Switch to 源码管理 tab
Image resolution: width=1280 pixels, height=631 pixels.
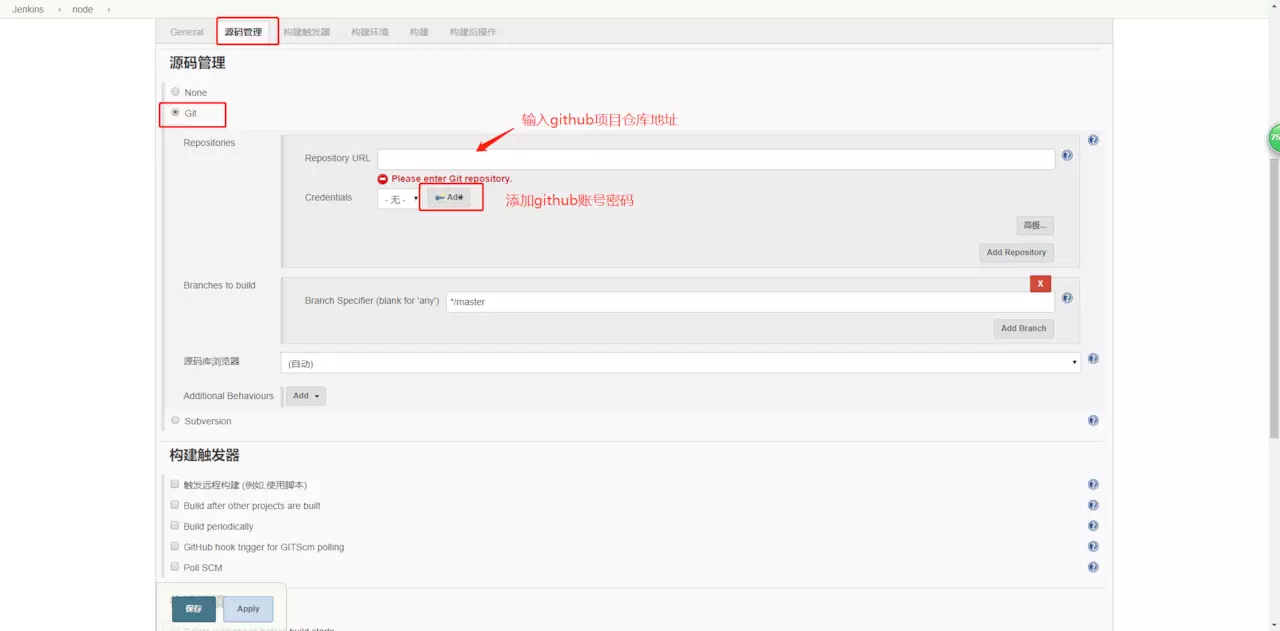[x=243, y=32]
